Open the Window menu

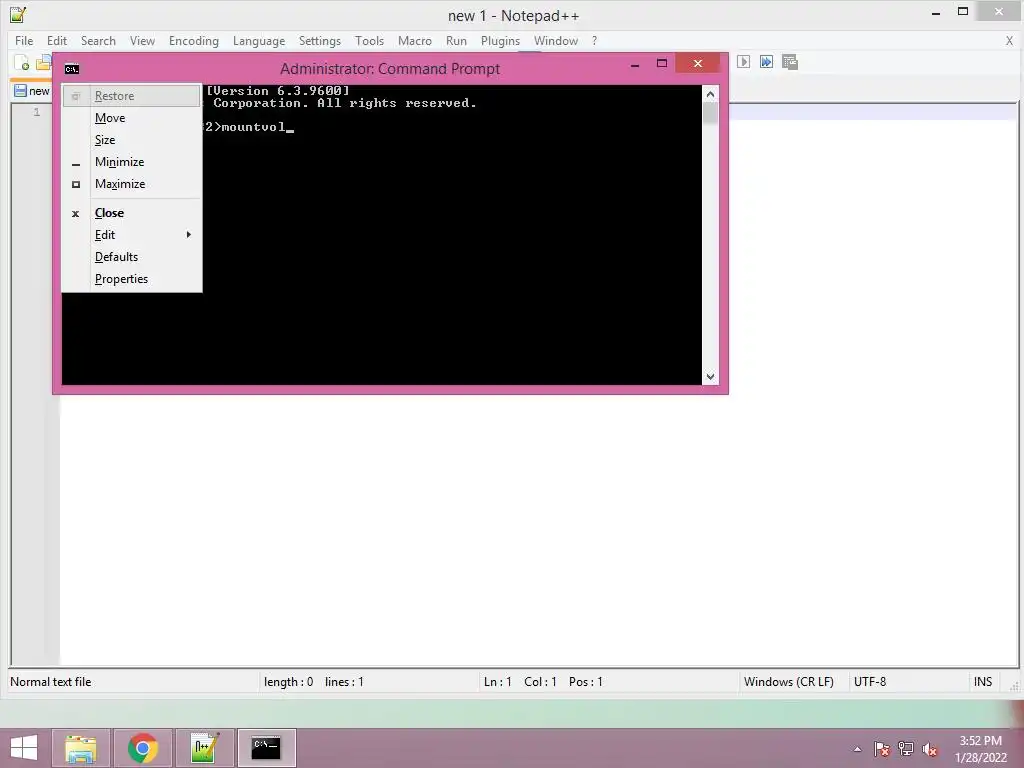pyautogui.click(x=556, y=40)
